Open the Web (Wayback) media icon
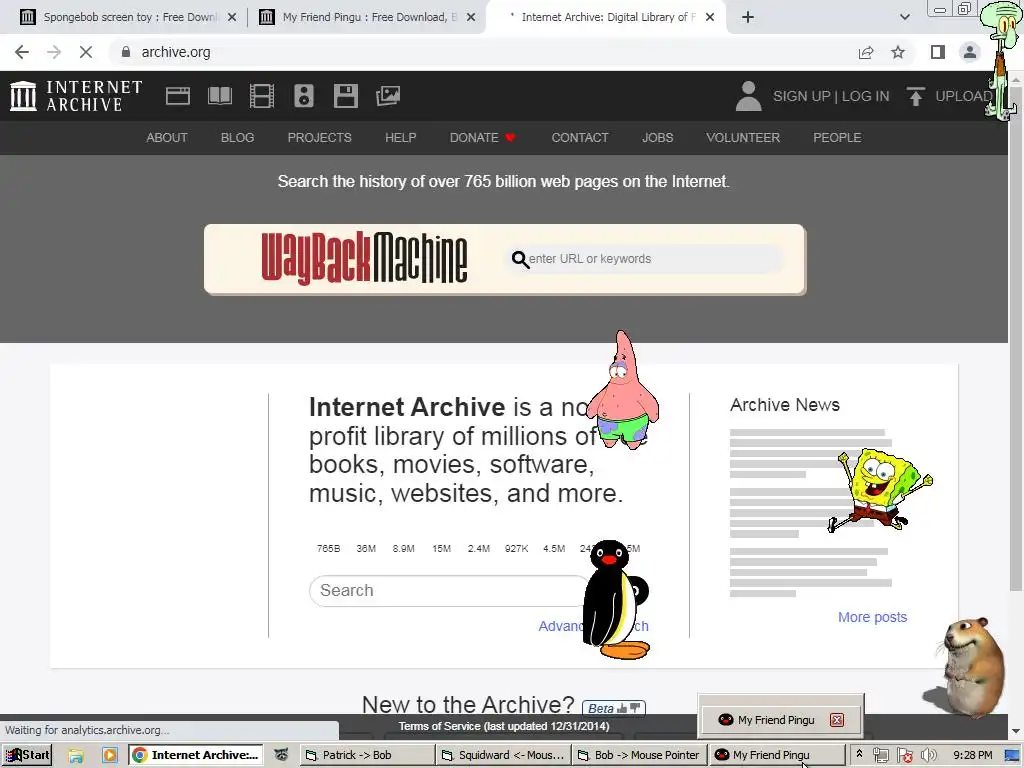The image size is (1024, 768). pyautogui.click(x=178, y=96)
